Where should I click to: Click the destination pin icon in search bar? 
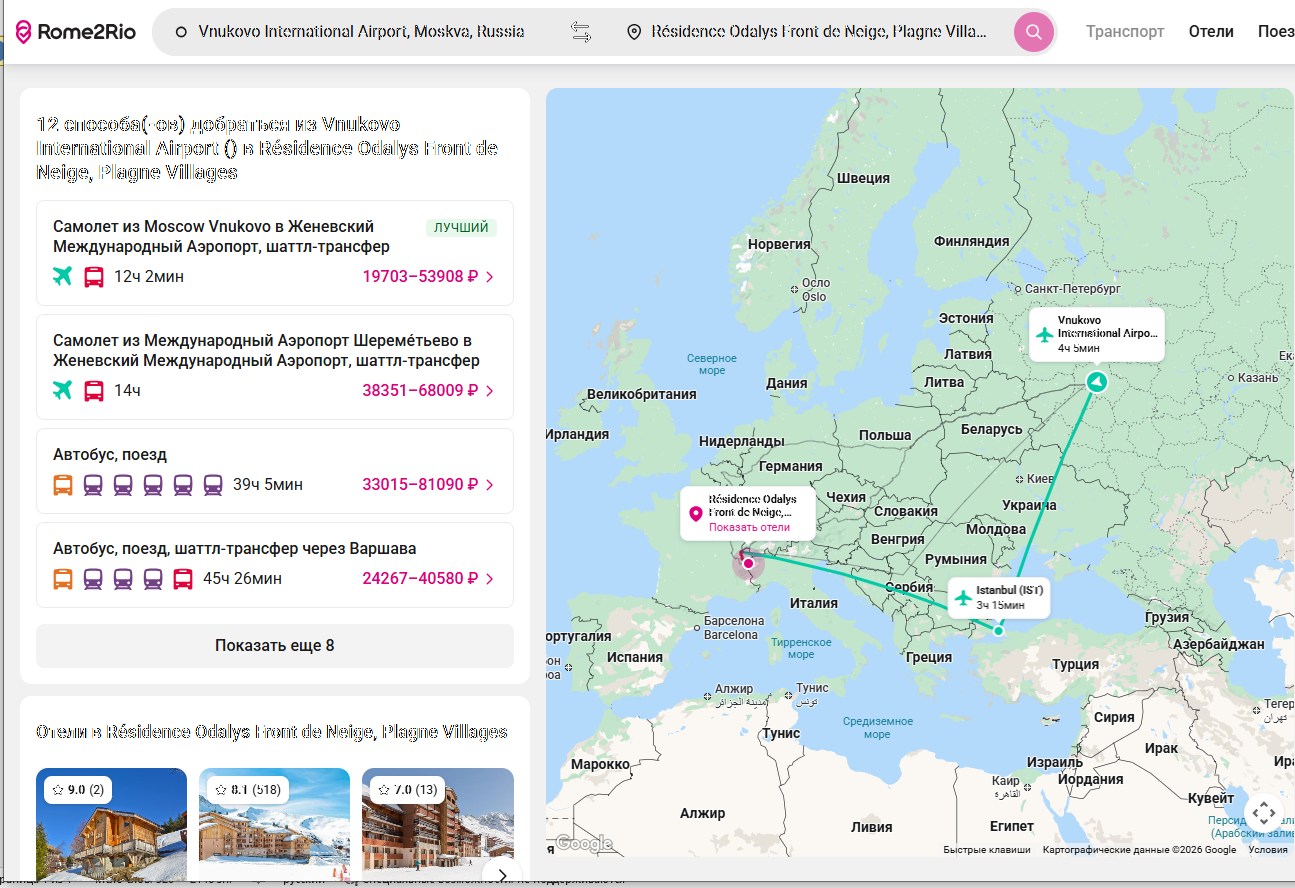click(x=633, y=32)
